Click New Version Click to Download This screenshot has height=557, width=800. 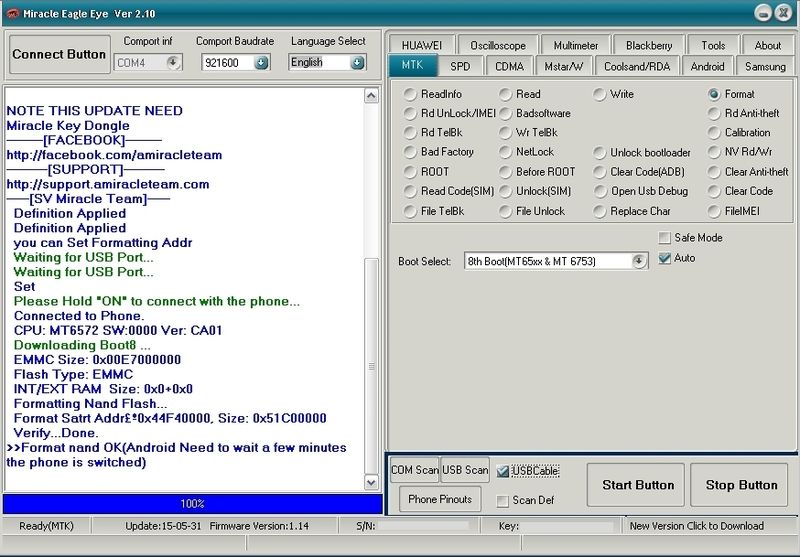click(x=696, y=526)
